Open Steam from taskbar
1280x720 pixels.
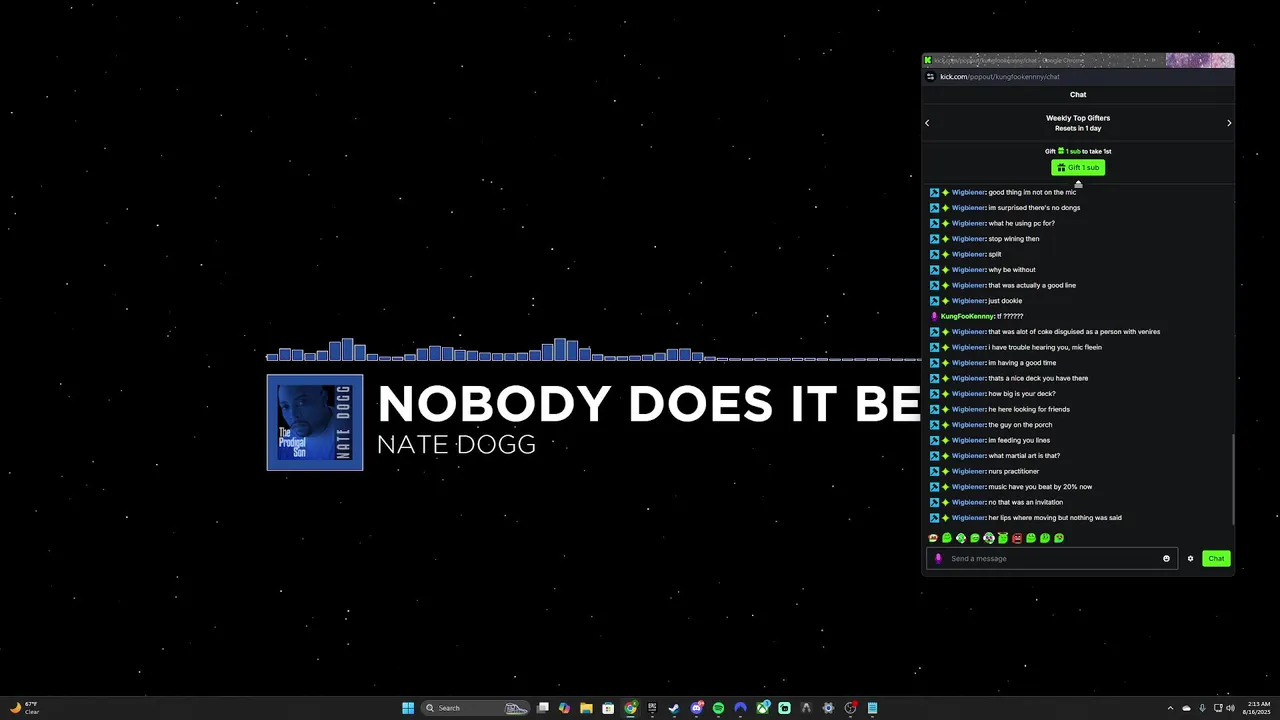tap(674, 708)
